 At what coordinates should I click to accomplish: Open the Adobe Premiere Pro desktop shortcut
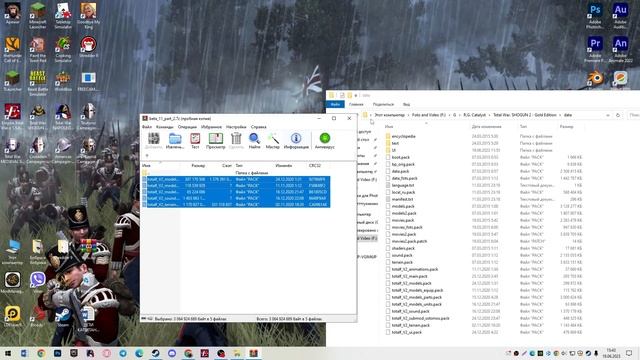pos(595,49)
